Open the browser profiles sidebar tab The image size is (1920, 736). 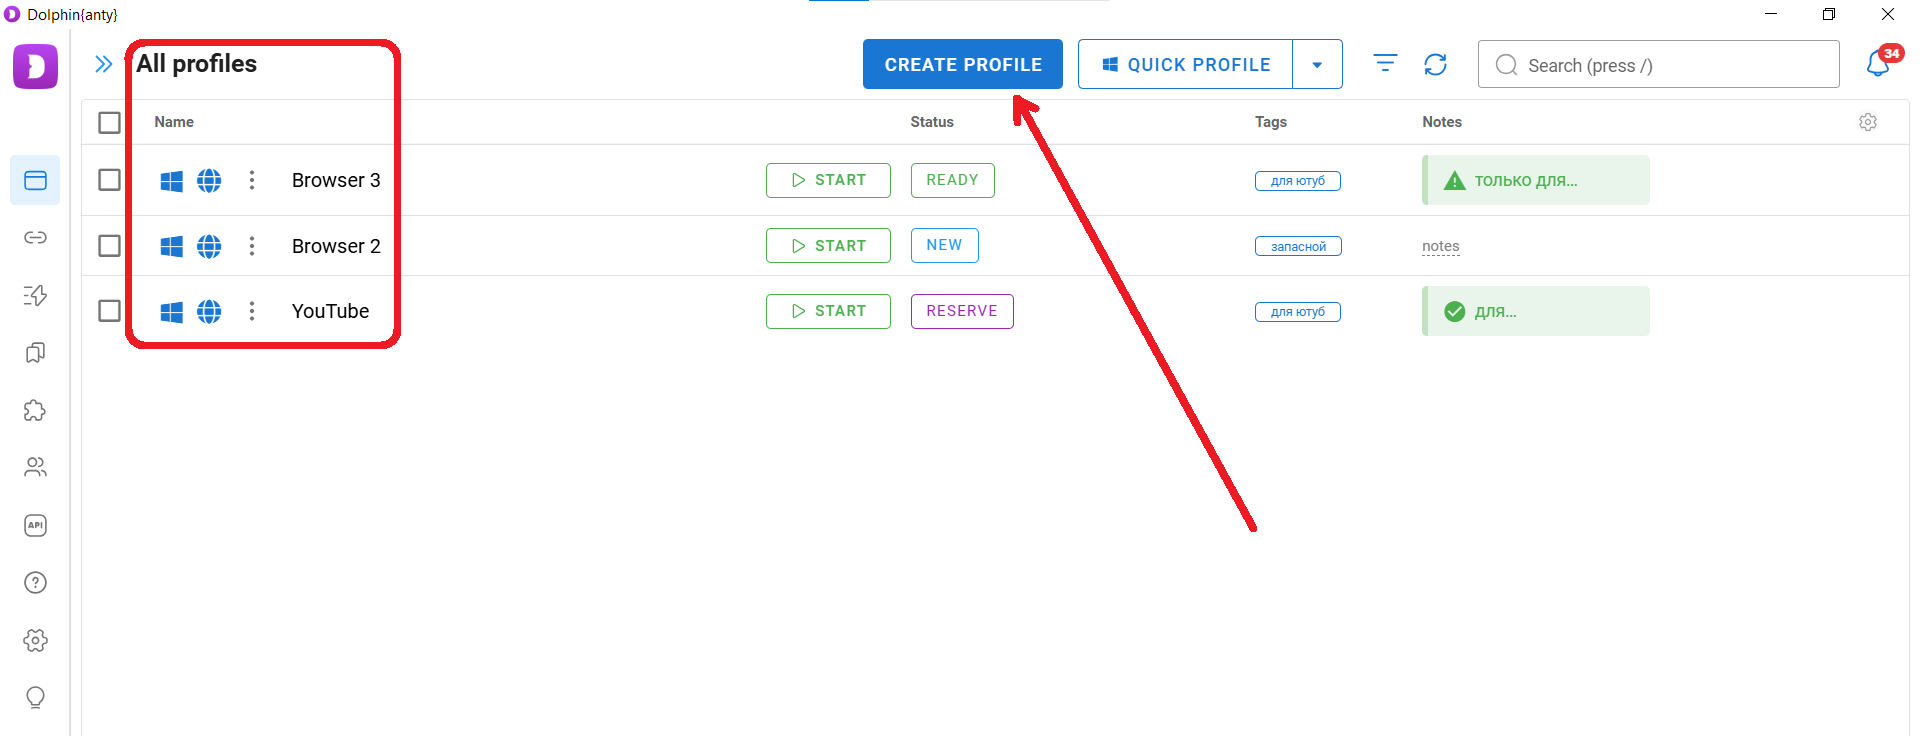pos(35,180)
